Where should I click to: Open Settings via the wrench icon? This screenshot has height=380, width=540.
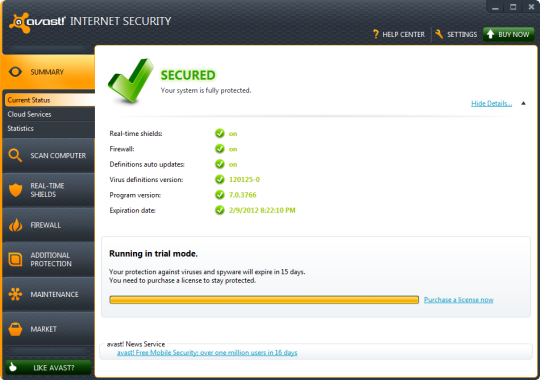439,34
